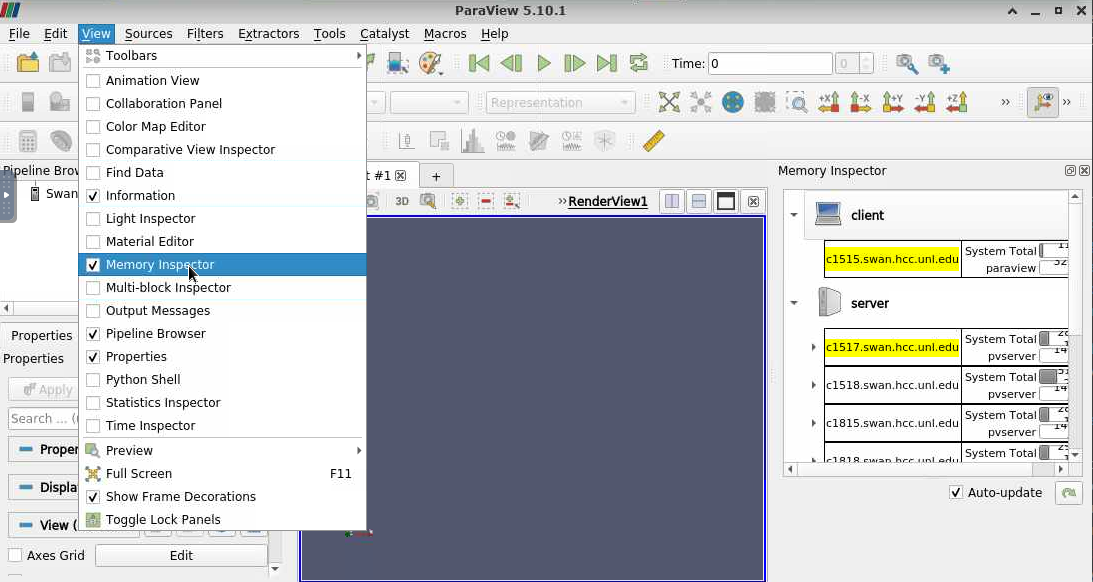Open file via folder icon in toolbar

point(28,63)
